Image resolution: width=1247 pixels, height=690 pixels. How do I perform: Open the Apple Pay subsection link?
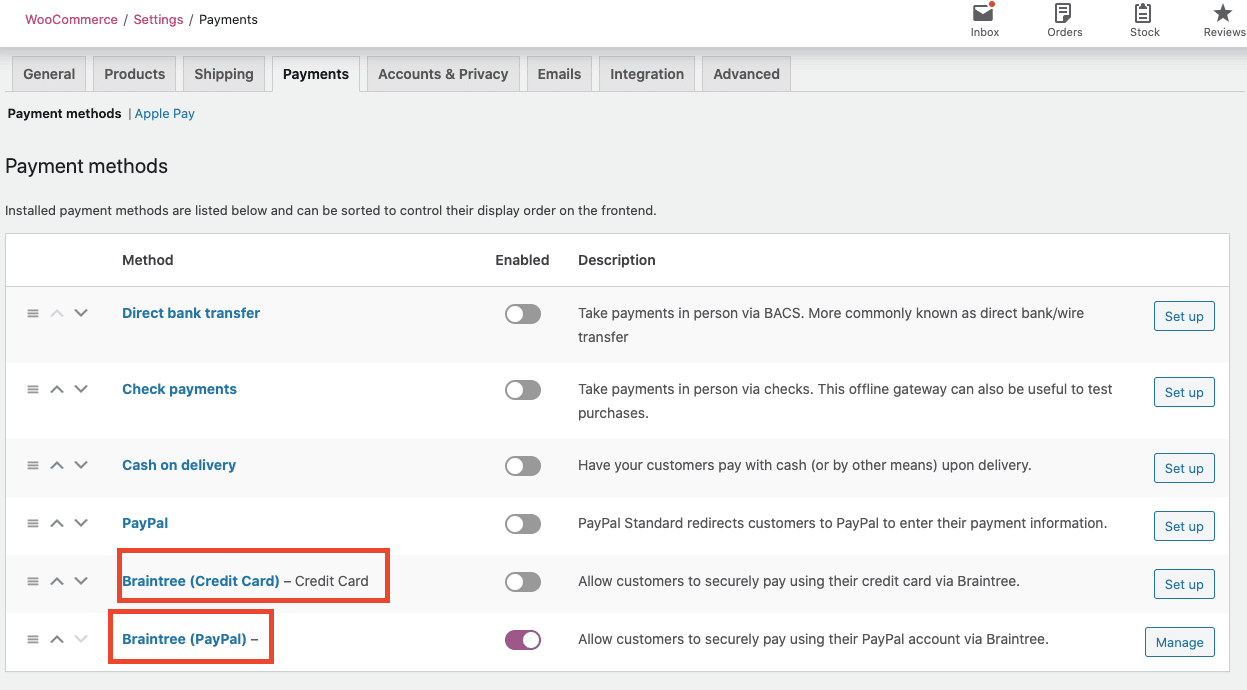coord(165,114)
